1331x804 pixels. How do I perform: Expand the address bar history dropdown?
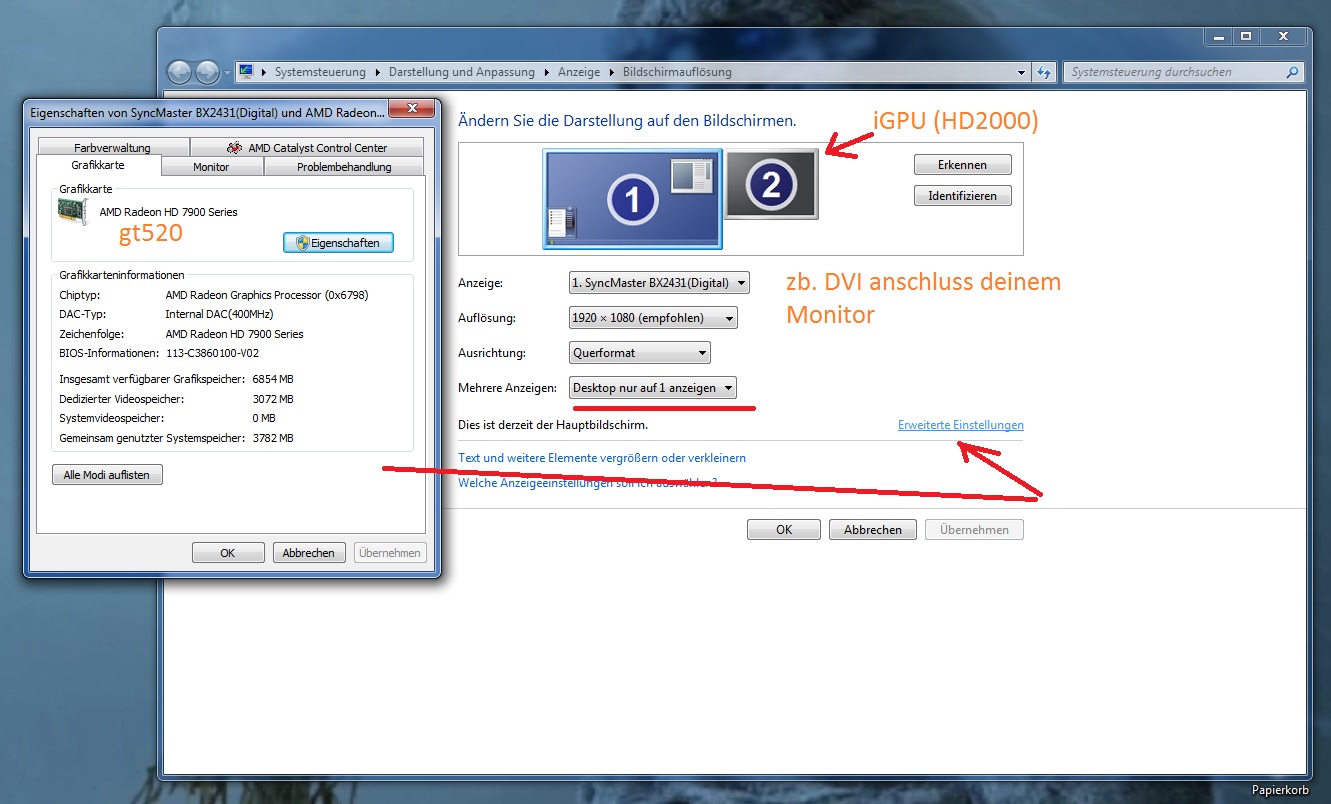[x=1020, y=72]
